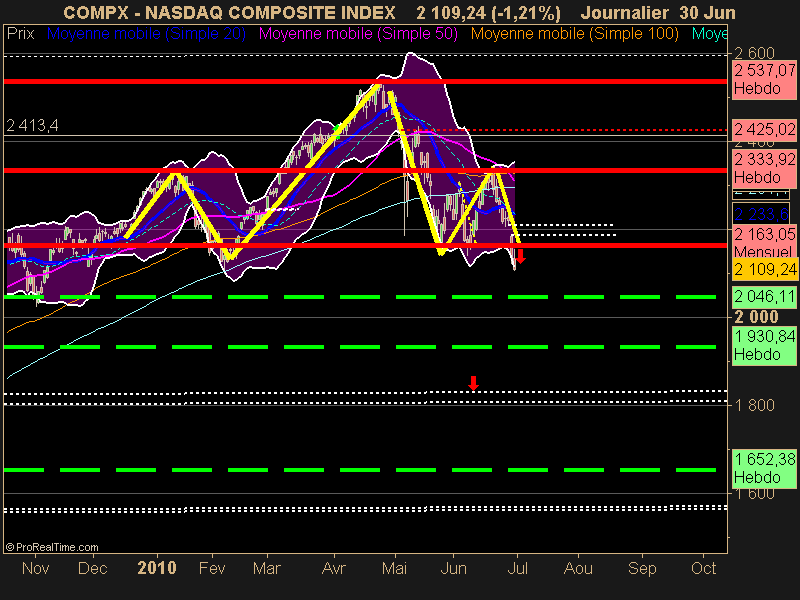Click the COMPX - NASDAQ COMPOSITE INDEX title
This screenshot has width=800, height=600.
tap(229, 12)
